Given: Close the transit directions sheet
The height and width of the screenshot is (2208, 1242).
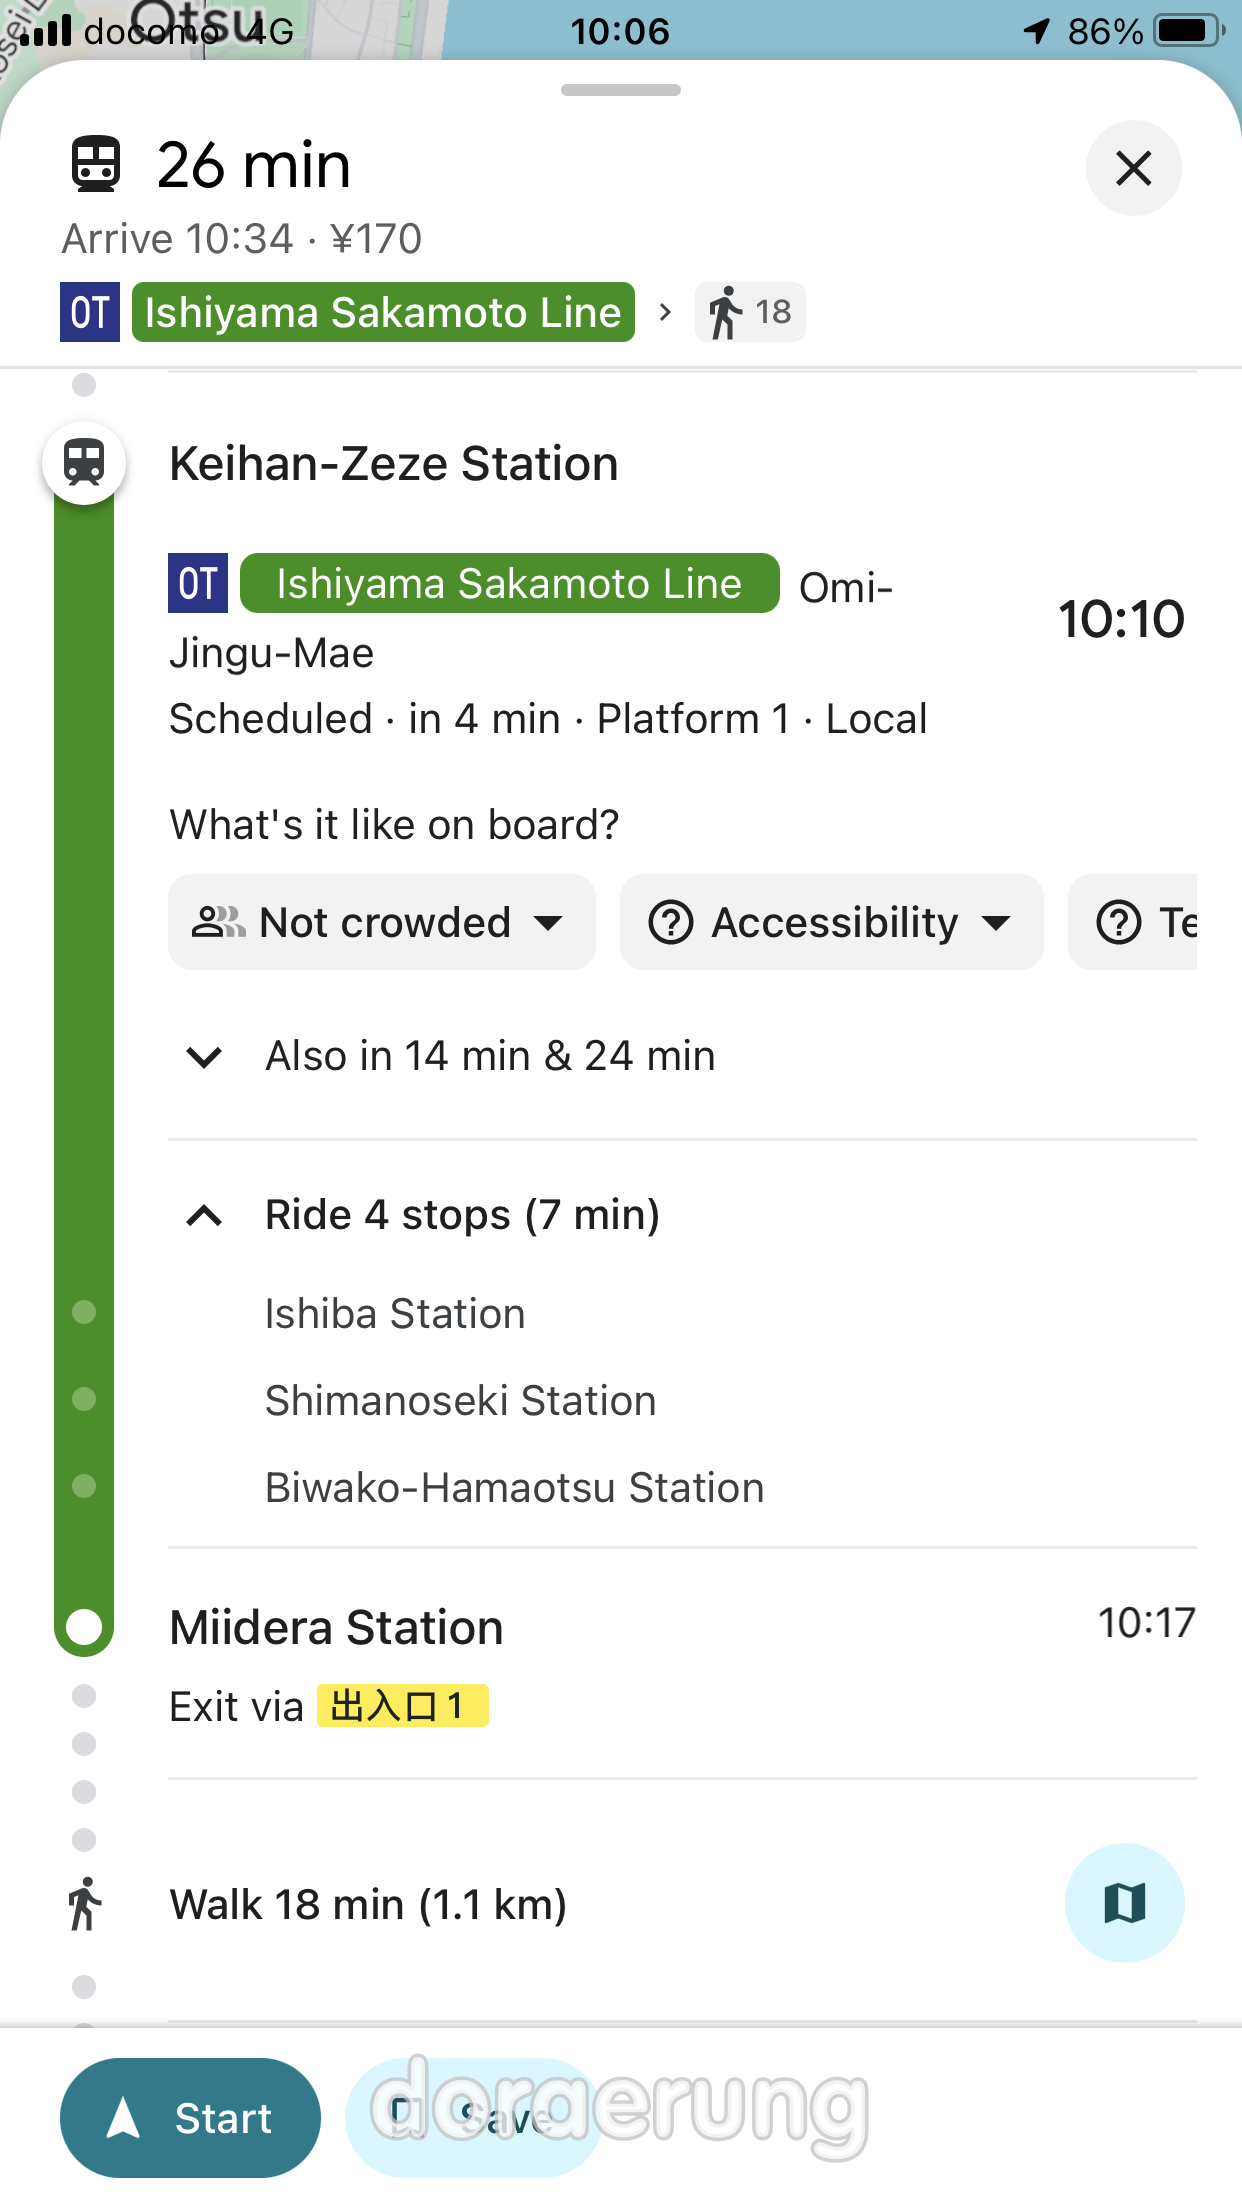Looking at the screenshot, I should pos(1133,168).
